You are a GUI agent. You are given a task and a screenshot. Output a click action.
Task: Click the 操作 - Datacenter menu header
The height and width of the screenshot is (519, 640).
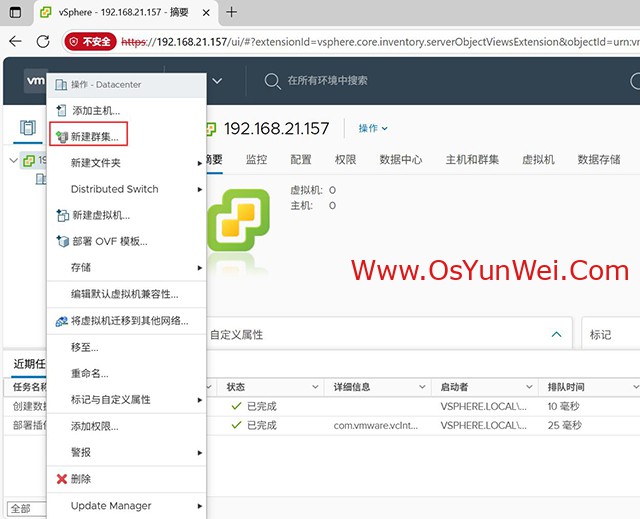[127, 85]
